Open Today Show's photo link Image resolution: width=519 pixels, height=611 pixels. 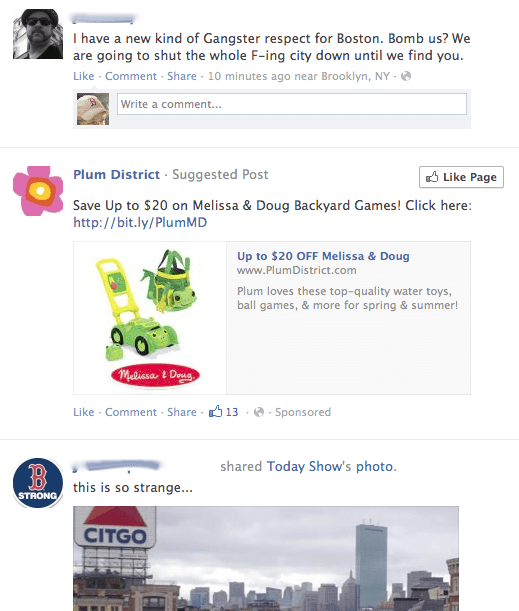click(331, 466)
